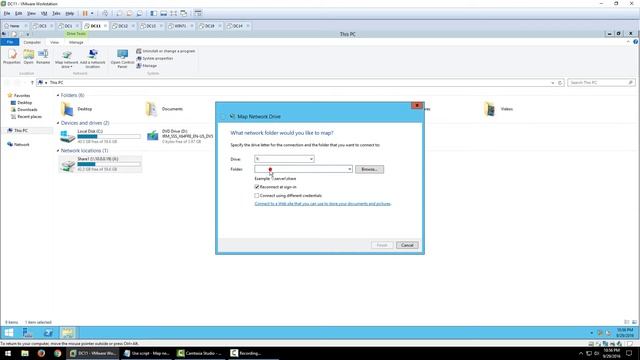Click the Search This PC box
Screen dimensions: 640x360
click(601, 83)
